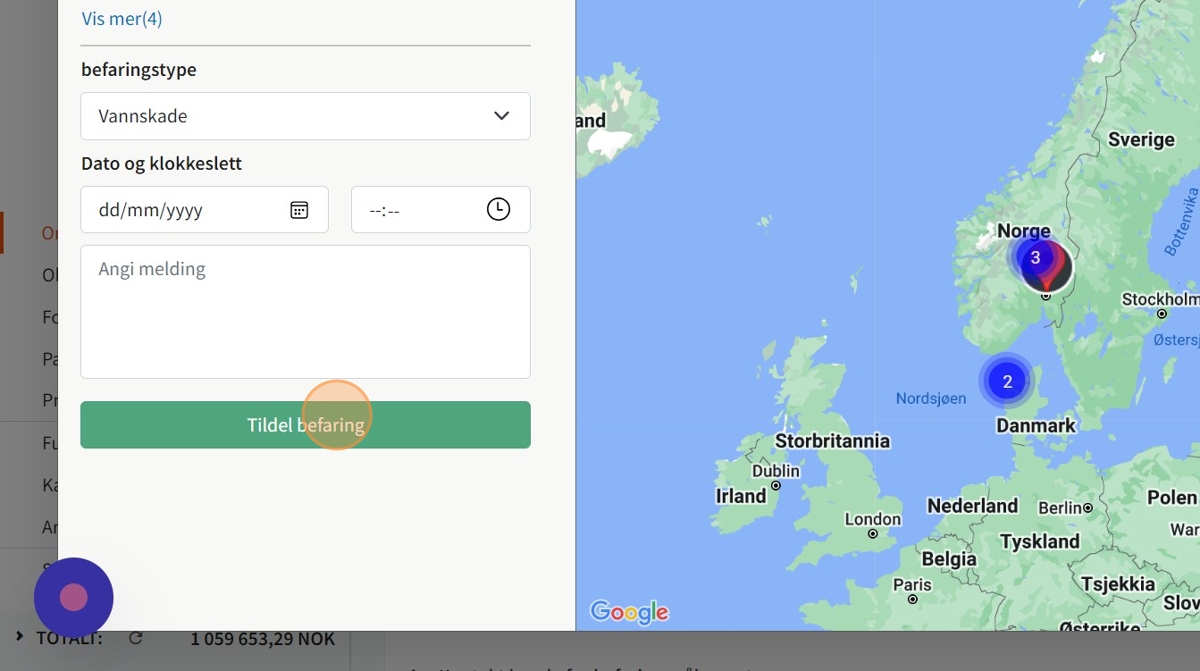Click the Berlin city marker on map
The image size is (1200, 671).
(1088, 508)
